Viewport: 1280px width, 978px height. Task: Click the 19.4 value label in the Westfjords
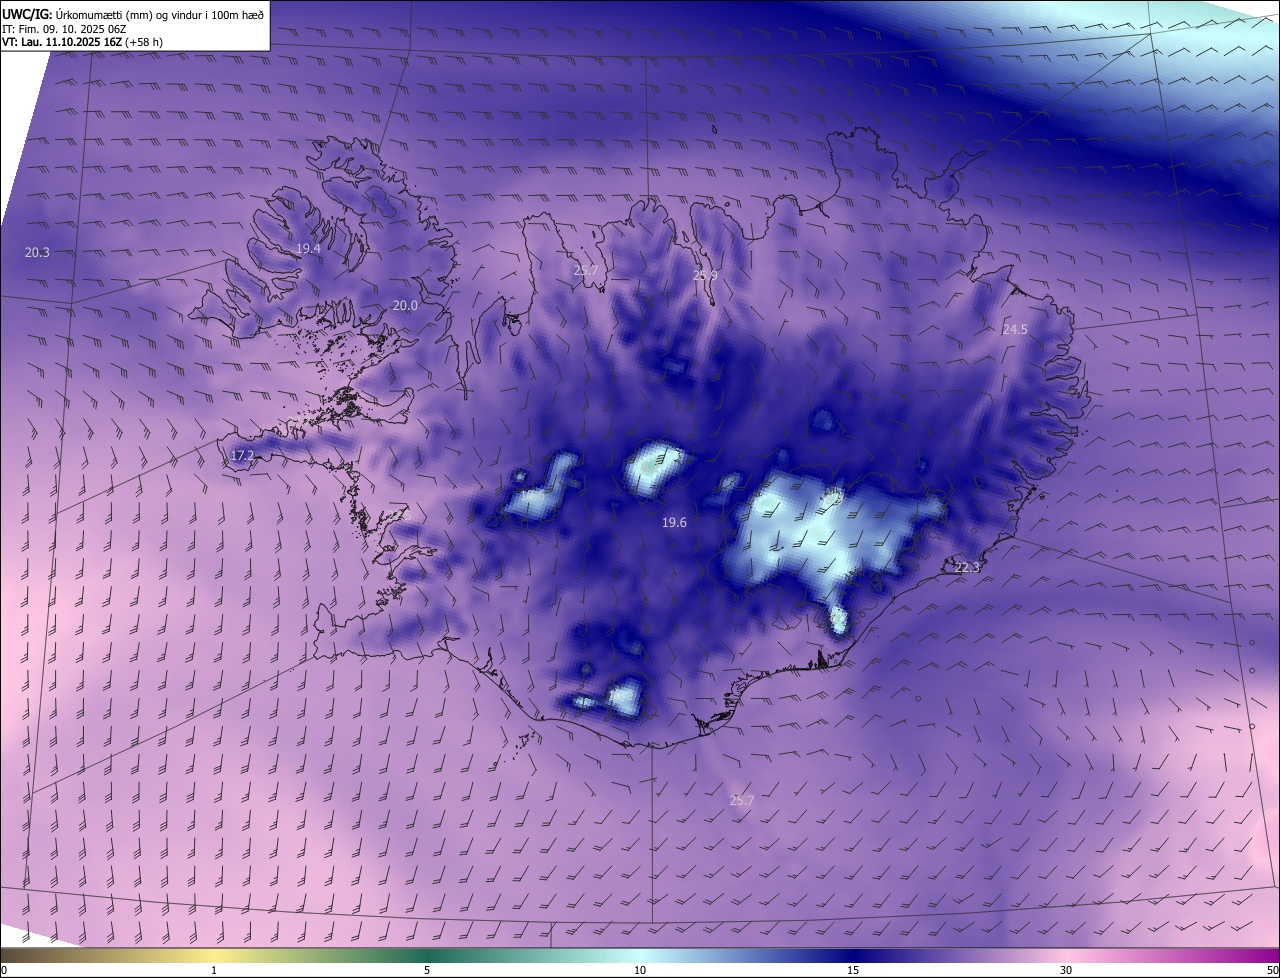coord(308,248)
